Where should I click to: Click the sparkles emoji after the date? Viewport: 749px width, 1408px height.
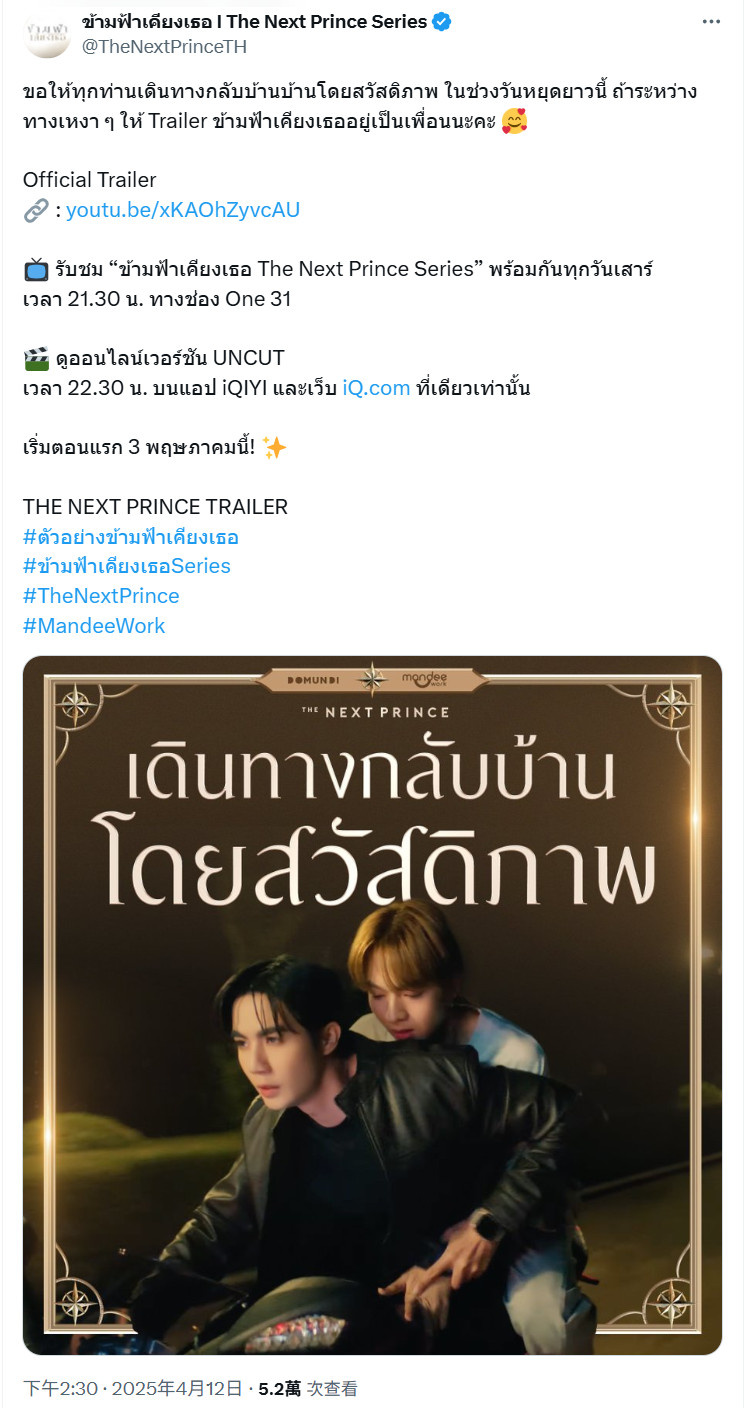[274, 447]
